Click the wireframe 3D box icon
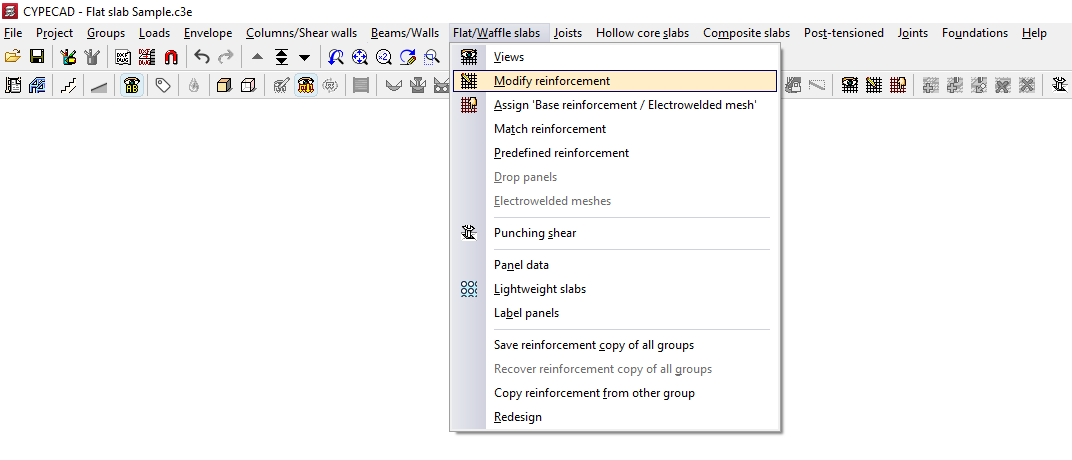 click(249, 85)
